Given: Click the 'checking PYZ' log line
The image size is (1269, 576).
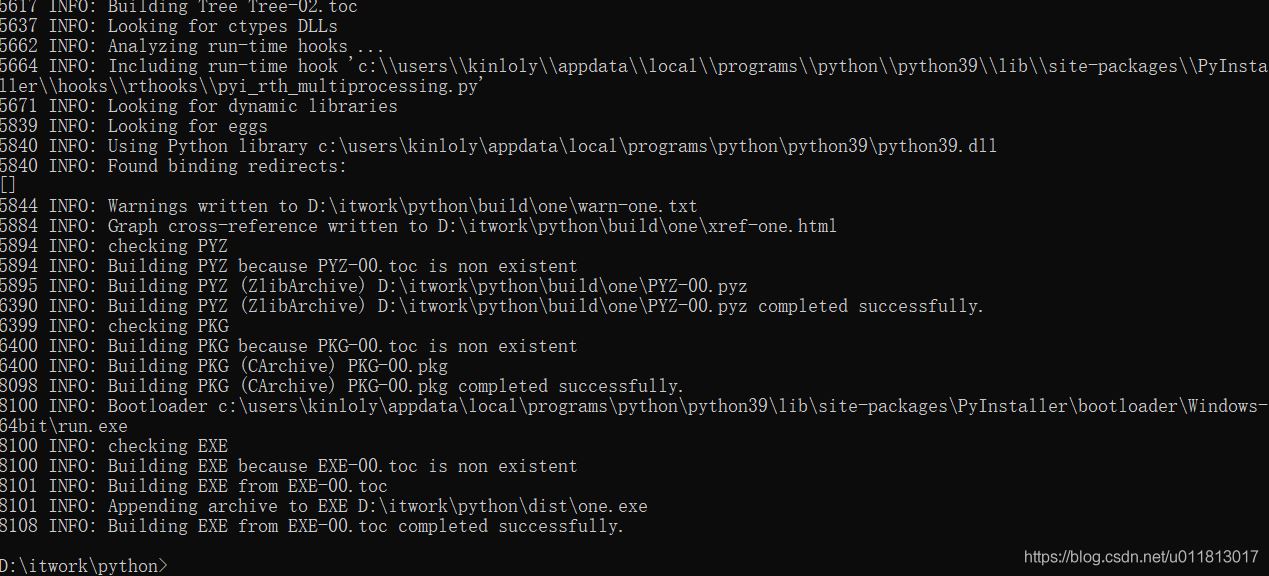Looking at the screenshot, I should [167, 246].
